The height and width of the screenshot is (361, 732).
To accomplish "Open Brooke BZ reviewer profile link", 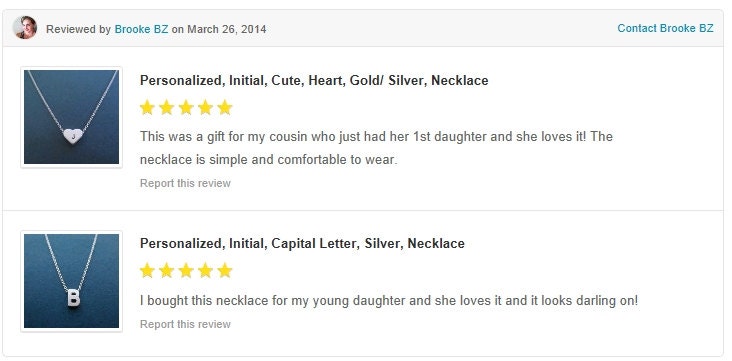I will tap(141, 29).
